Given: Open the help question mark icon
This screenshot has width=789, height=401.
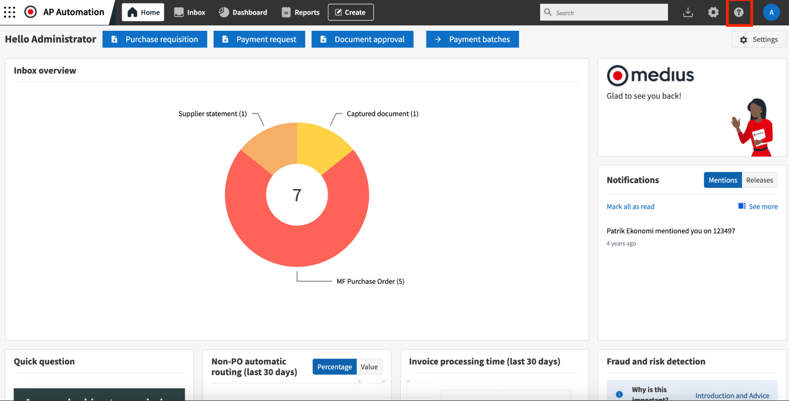Looking at the screenshot, I should coord(739,13).
